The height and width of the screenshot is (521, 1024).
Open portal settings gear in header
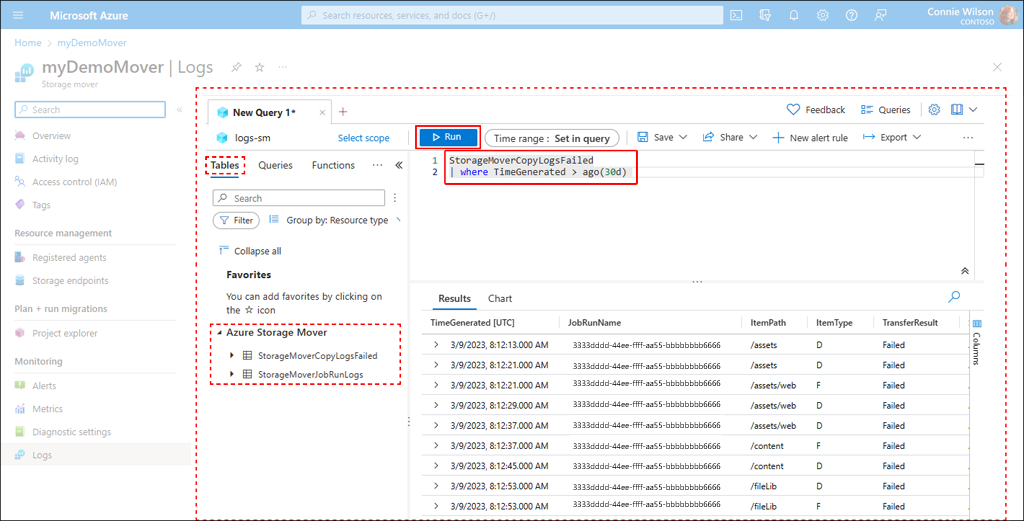(822, 15)
